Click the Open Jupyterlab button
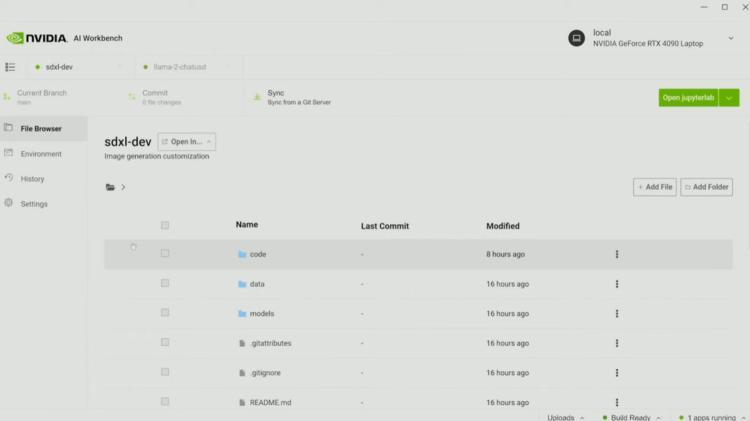This screenshot has height=421, width=750. click(x=688, y=98)
